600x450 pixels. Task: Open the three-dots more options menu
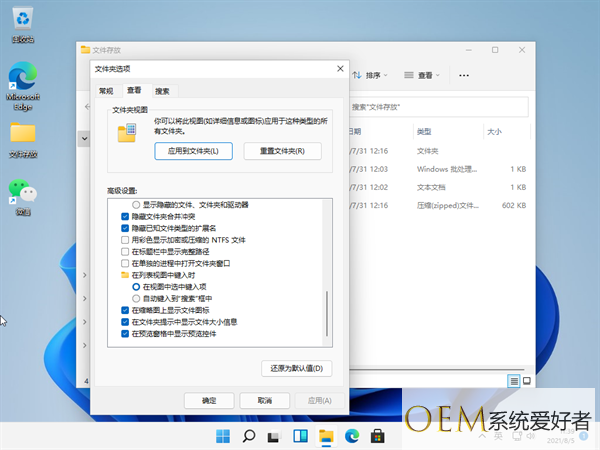pyautogui.click(x=464, y=75)
